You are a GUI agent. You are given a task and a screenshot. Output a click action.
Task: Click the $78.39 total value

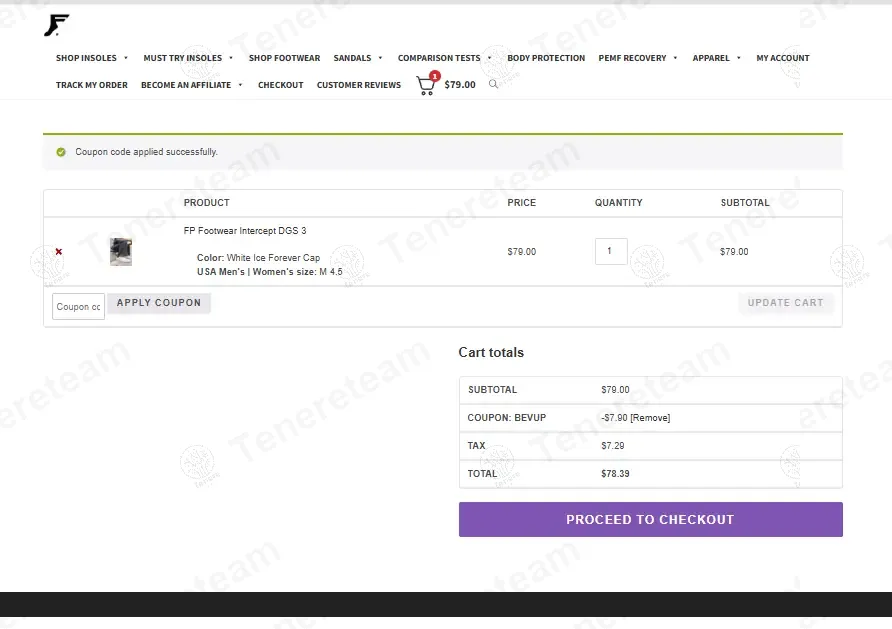point(615,474)
